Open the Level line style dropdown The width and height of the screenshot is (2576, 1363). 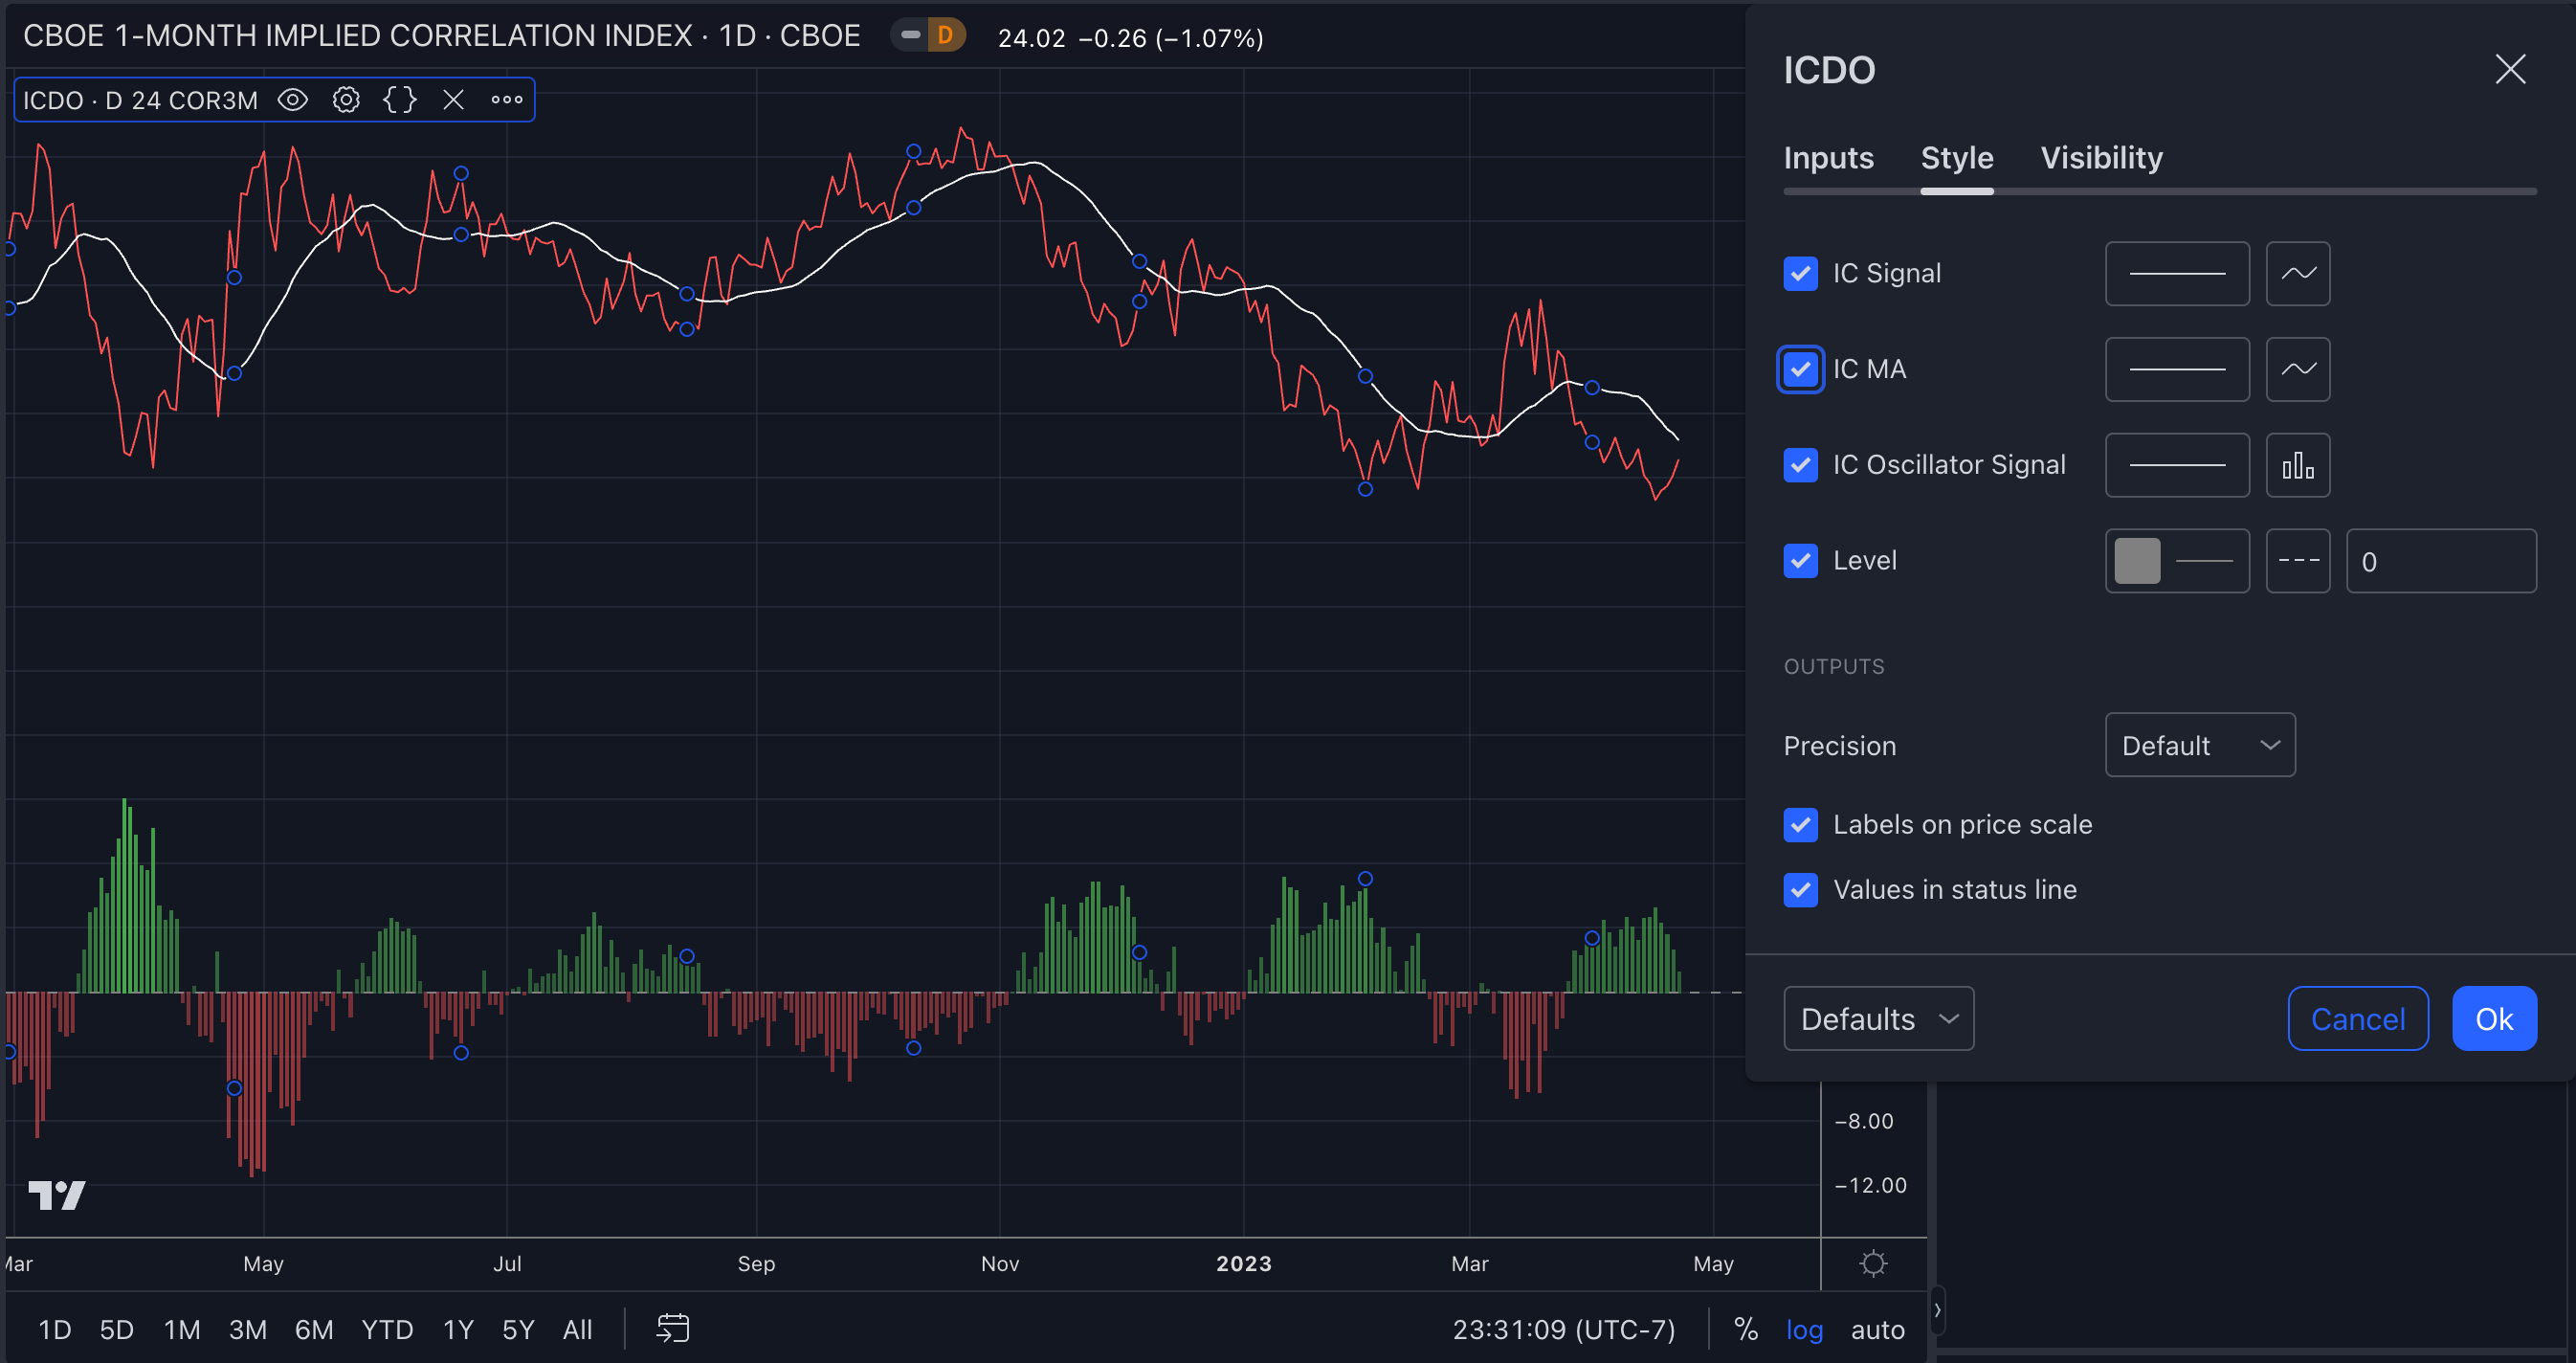2298,561
